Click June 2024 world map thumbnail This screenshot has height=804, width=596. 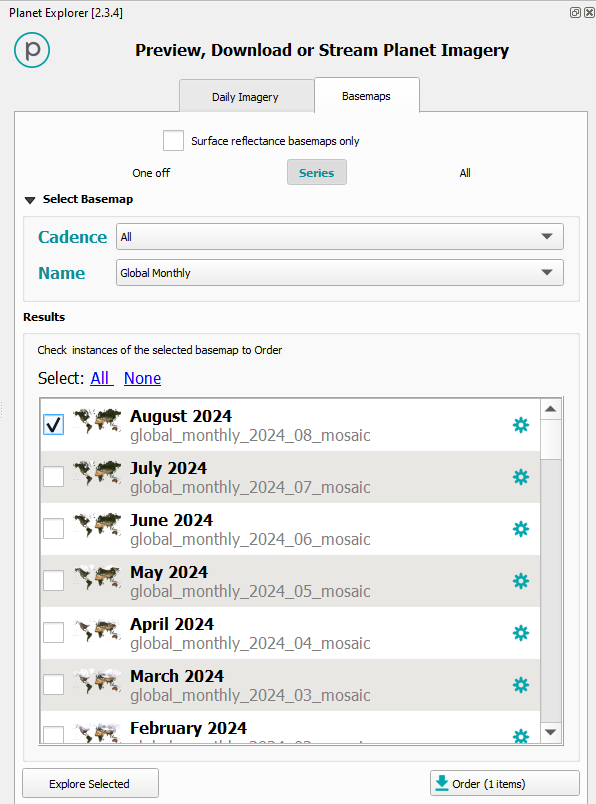pyautogui.click(x=97, y=525)
